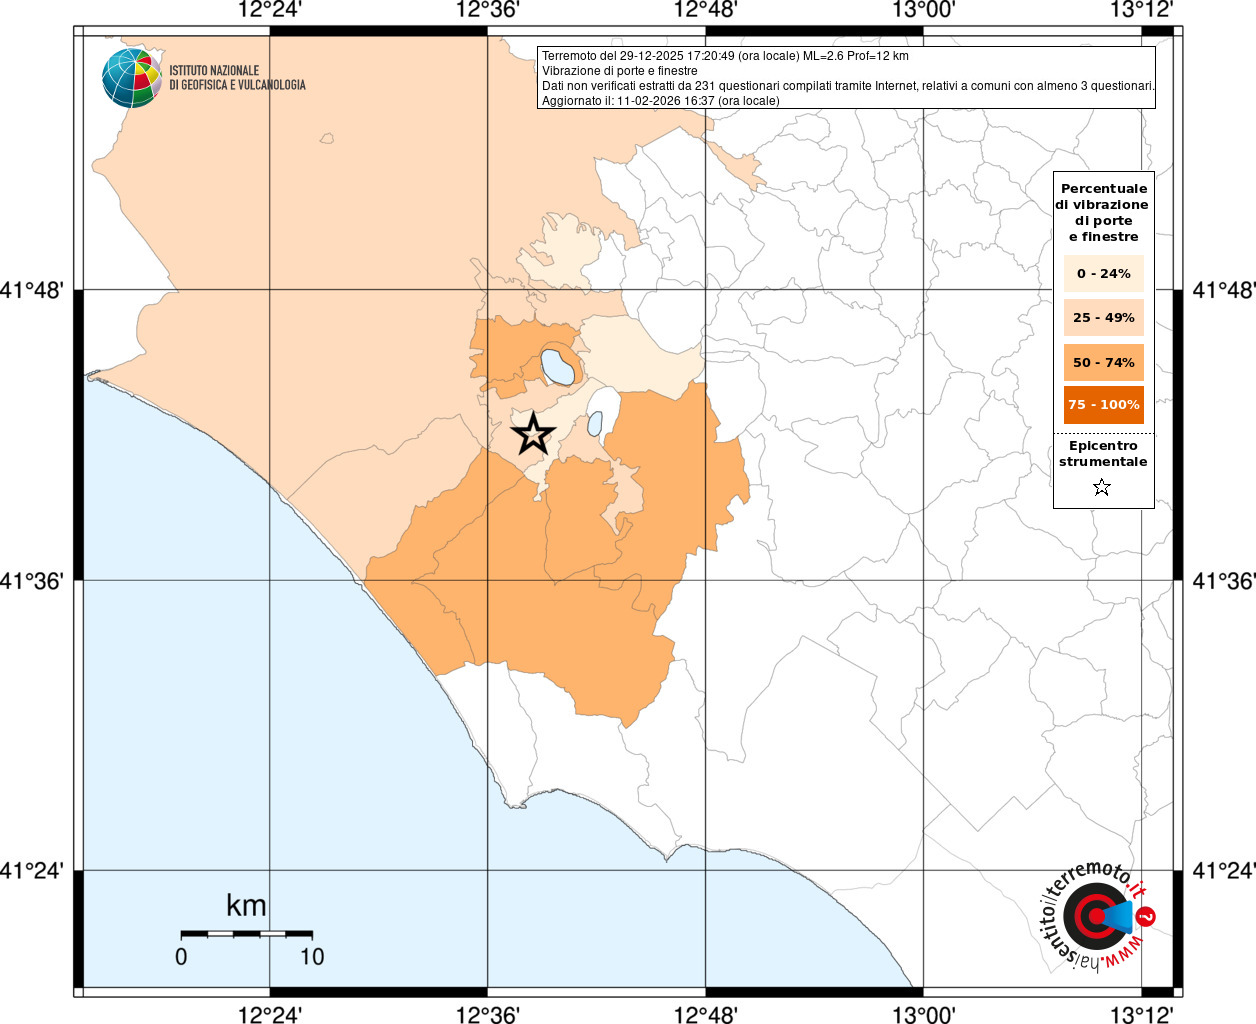The height and width of the screenshot is (1024, 1256).
Task: Click the upper lake near 12°40'
Action: 558,367
